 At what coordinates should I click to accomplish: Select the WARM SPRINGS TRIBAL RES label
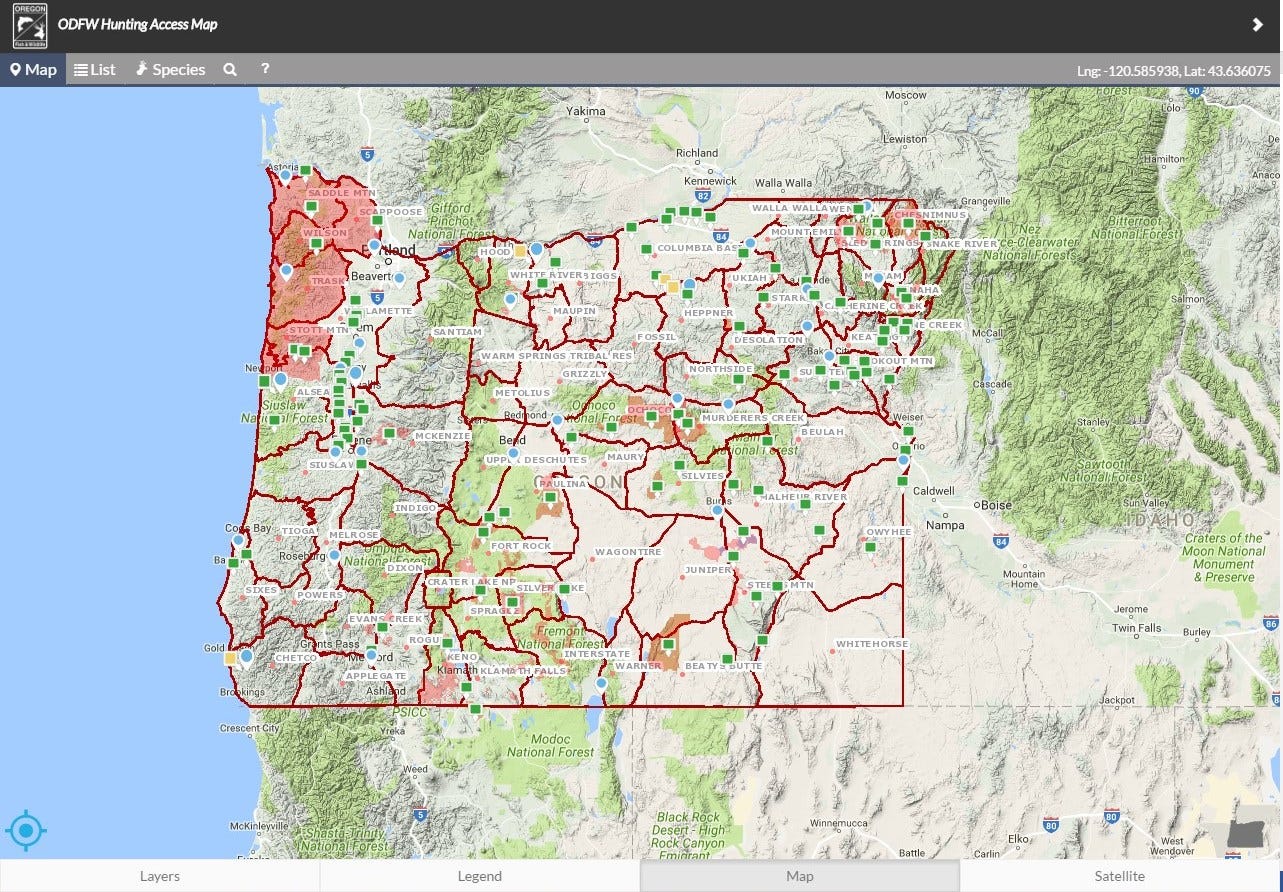click(x=556, y=356)
